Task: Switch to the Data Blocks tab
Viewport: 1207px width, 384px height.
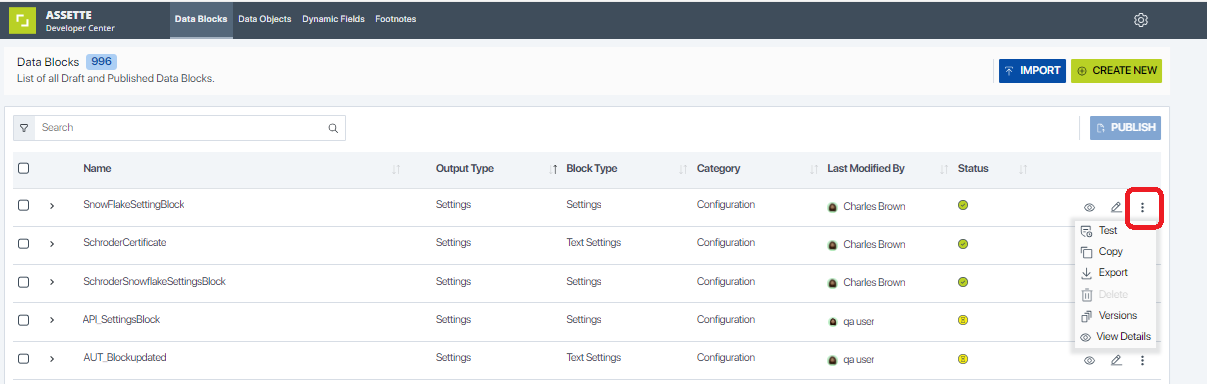Action: tap(201, 19)
